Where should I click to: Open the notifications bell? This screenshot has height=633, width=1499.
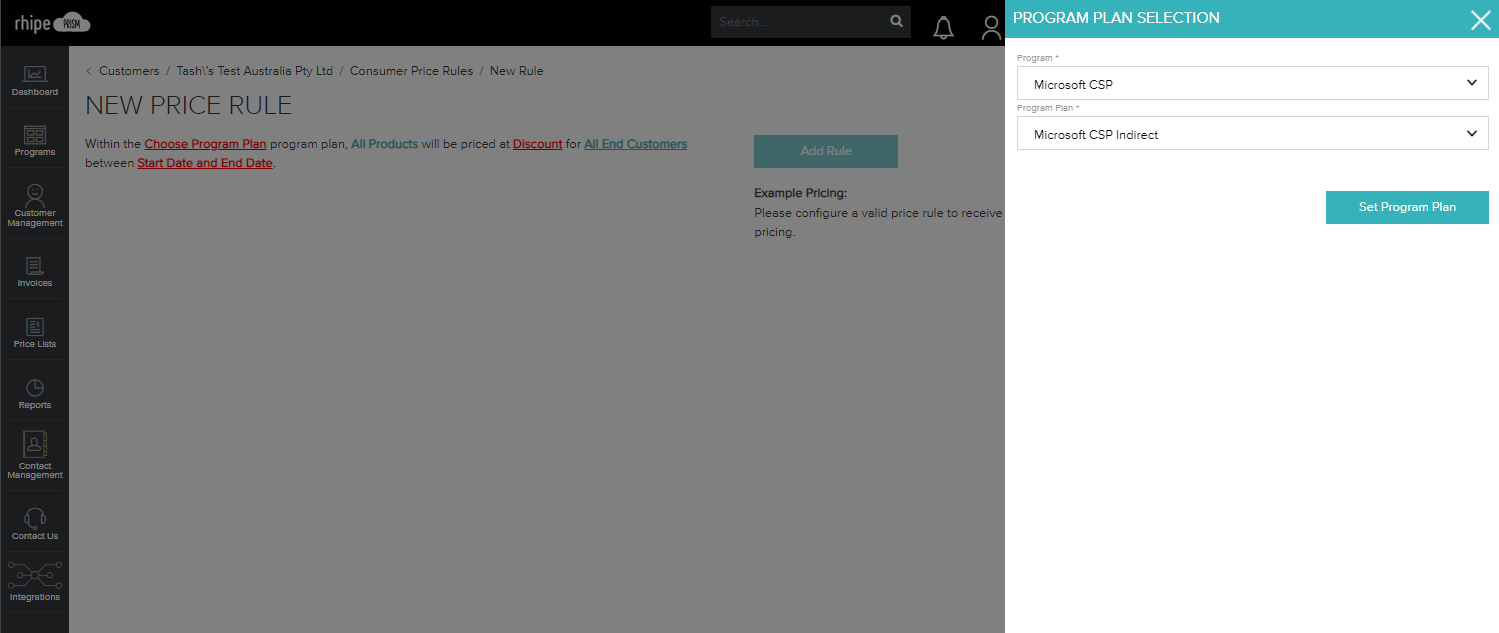[943, 28]
